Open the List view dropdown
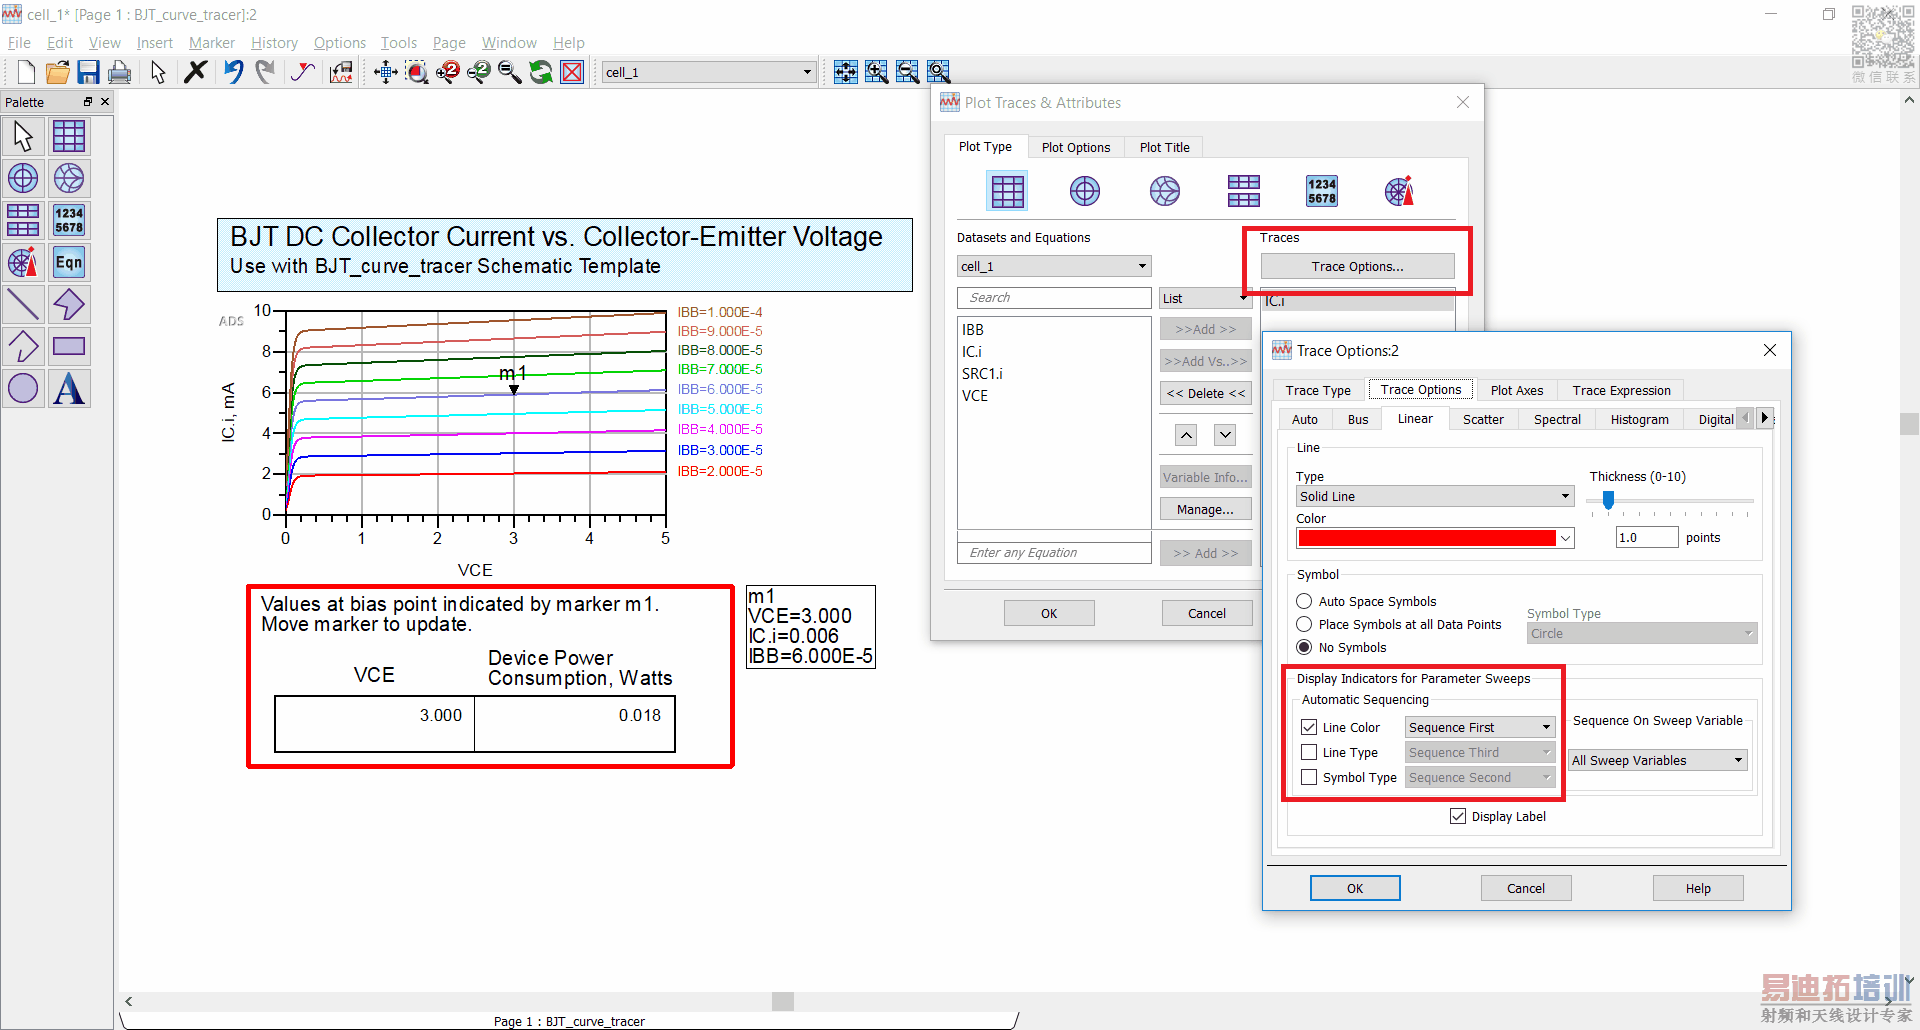Viewport: 1920px width, 1030px height. (x=1205, y=298)
